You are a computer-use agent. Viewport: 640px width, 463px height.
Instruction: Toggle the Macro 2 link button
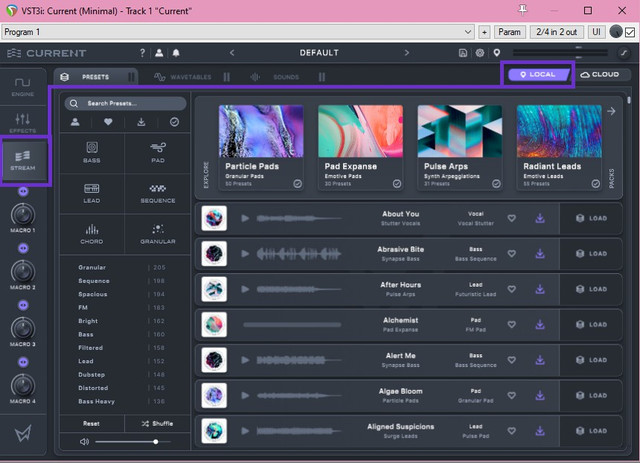23,248
